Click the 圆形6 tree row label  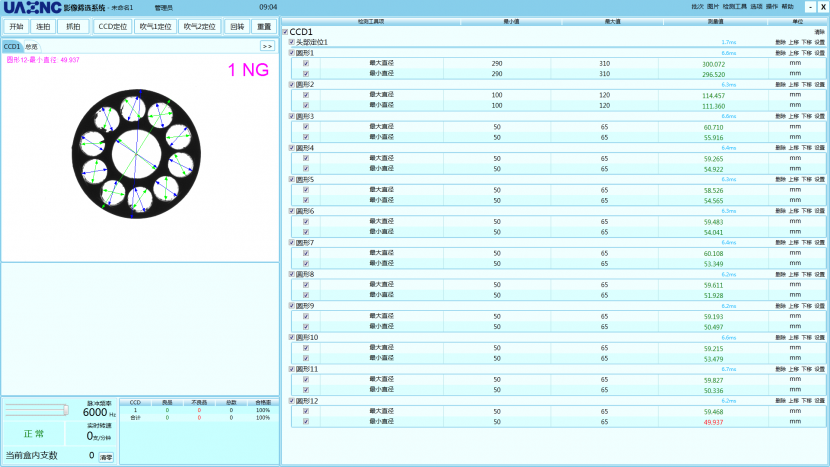point(305,211)
